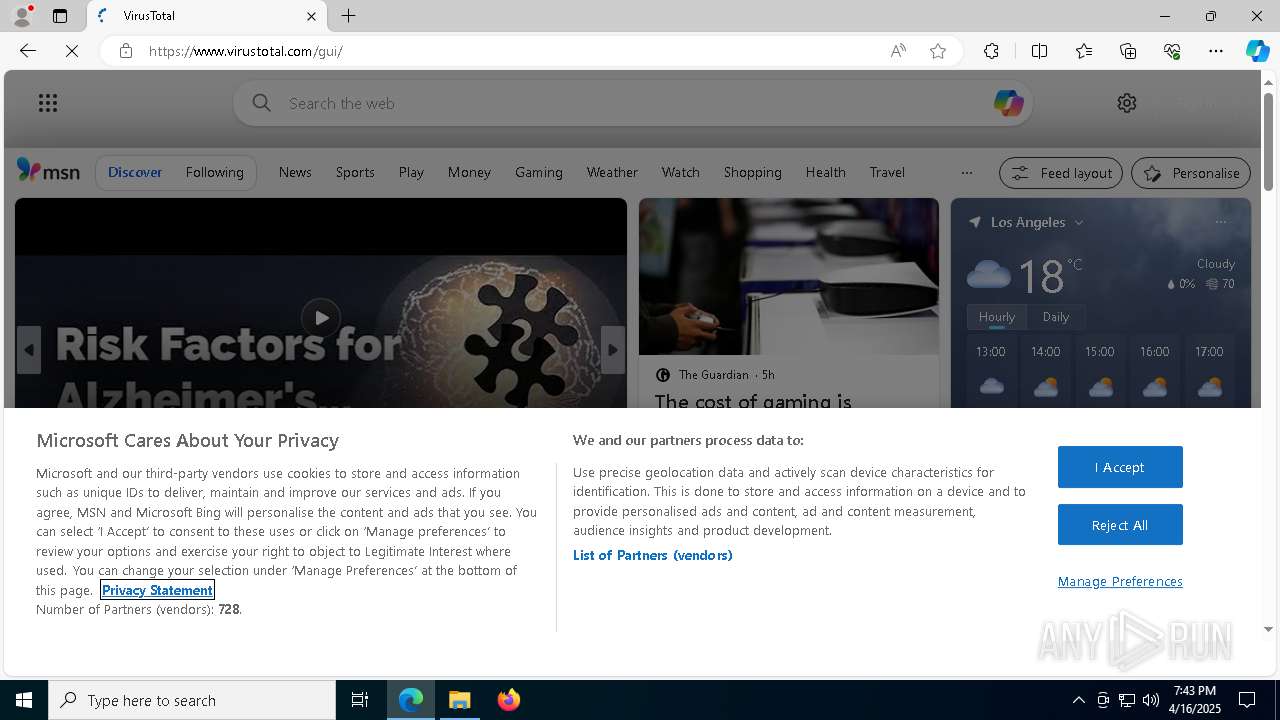
Task: Open Settings and more ellipsis menu
Action: point(1216,51)
